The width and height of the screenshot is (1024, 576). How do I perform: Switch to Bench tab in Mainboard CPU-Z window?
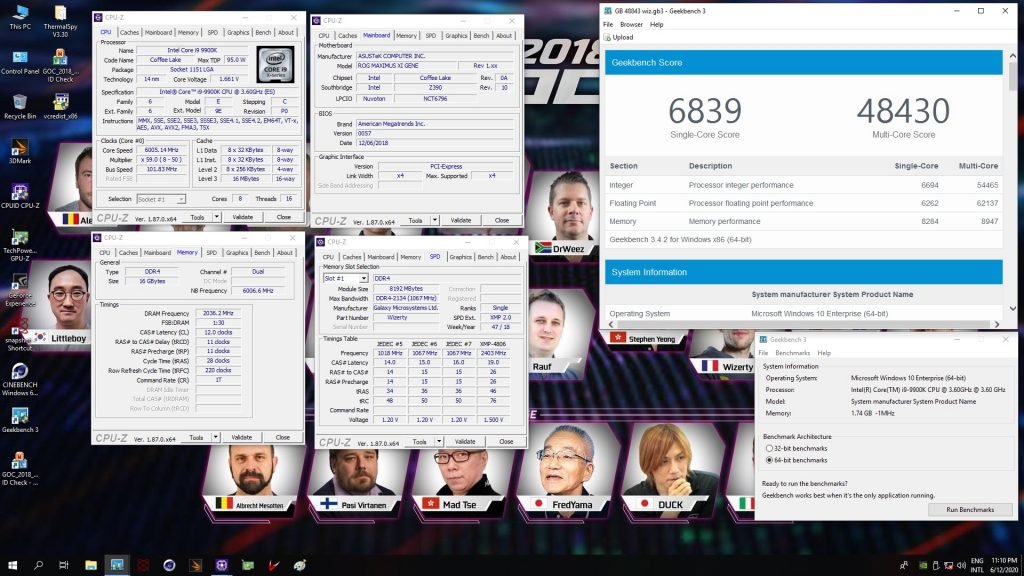pos(481,36)
